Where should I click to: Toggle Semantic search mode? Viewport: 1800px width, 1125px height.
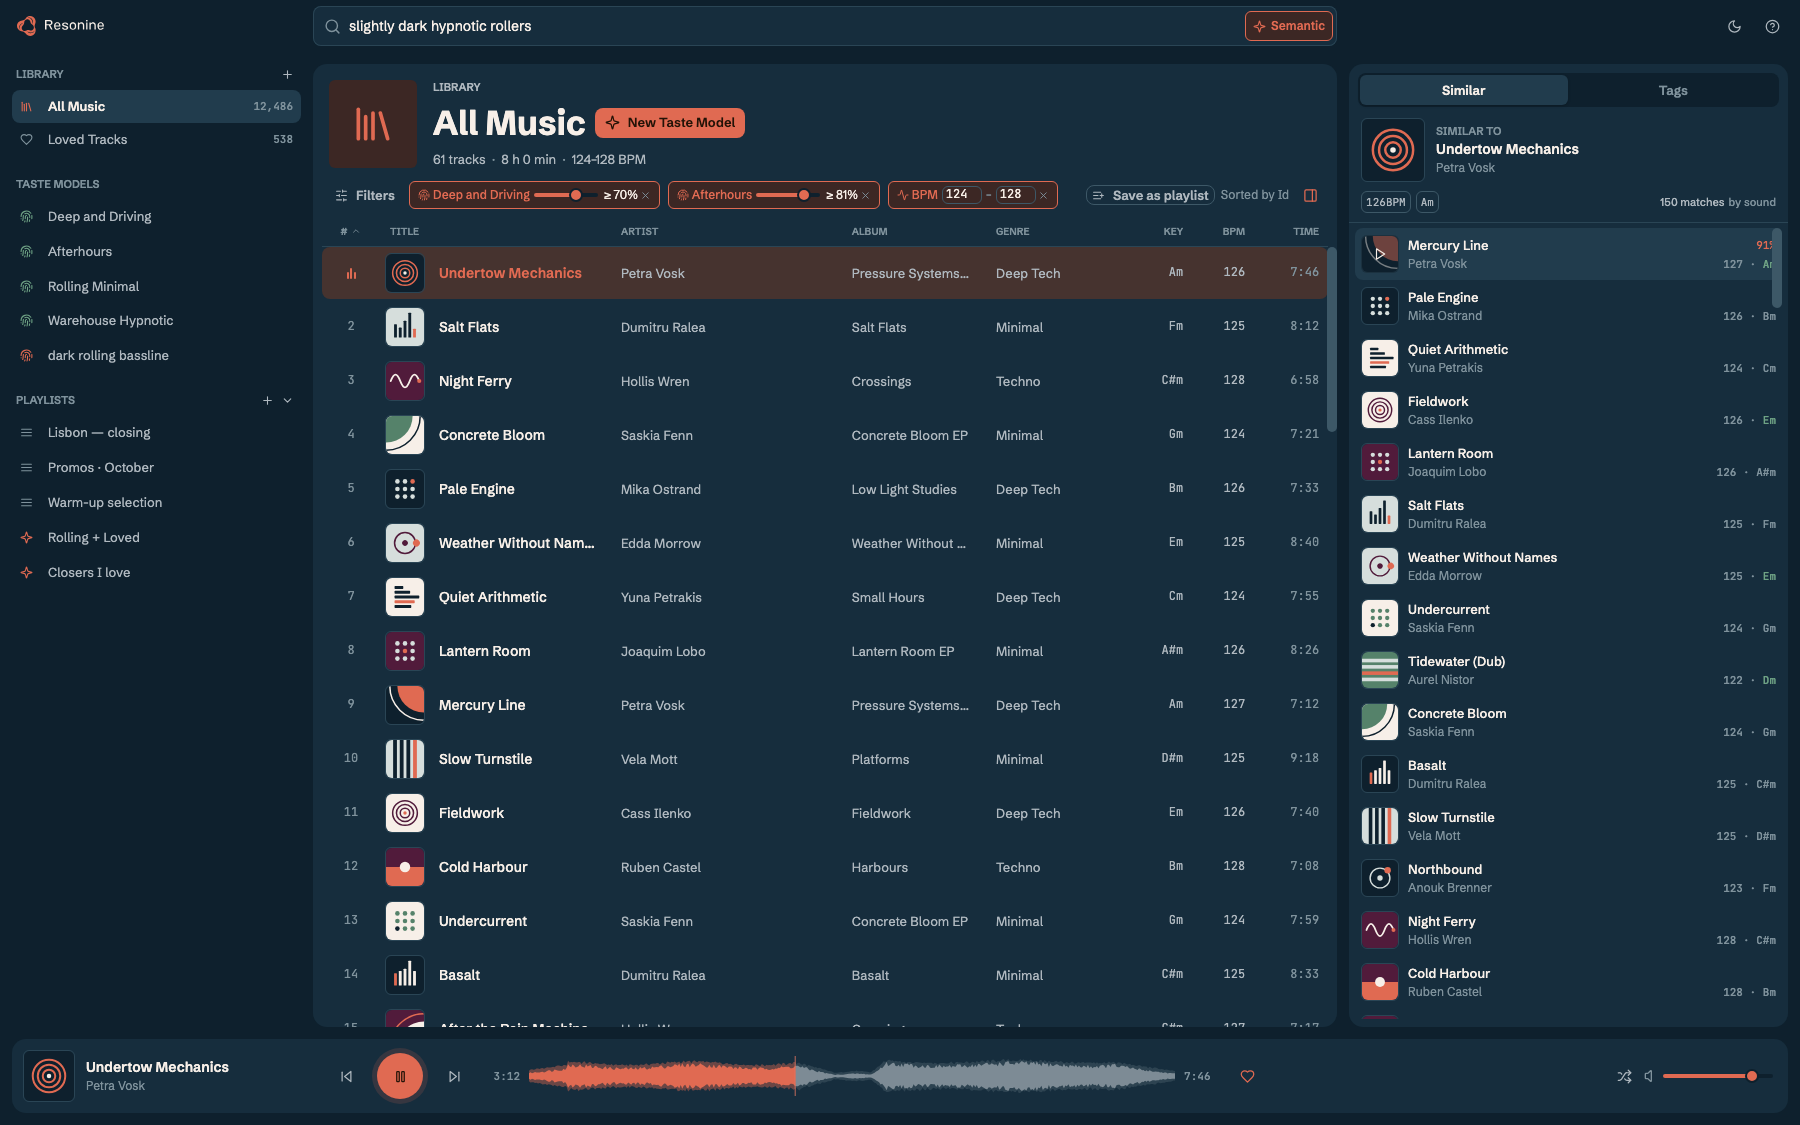(x=1289, y=26)
